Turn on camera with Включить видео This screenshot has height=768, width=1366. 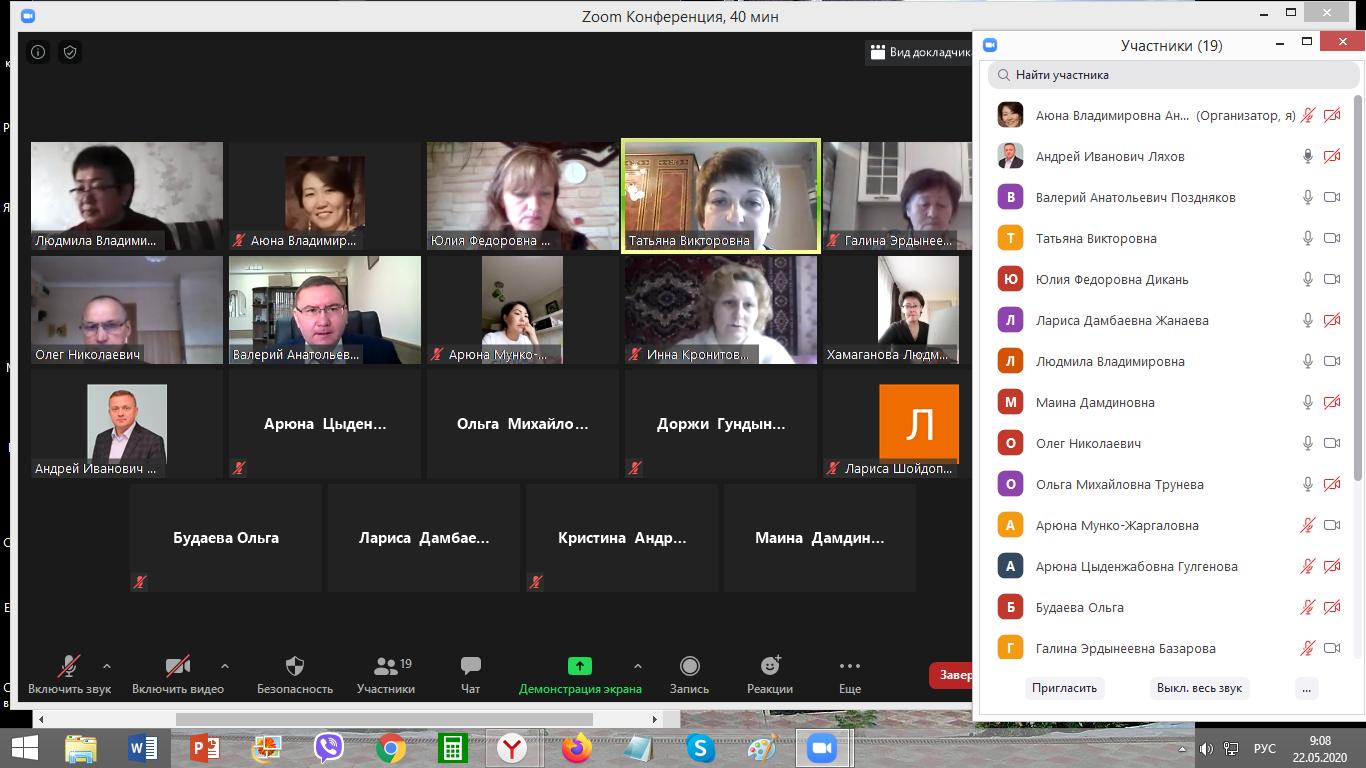coord(177,675)
